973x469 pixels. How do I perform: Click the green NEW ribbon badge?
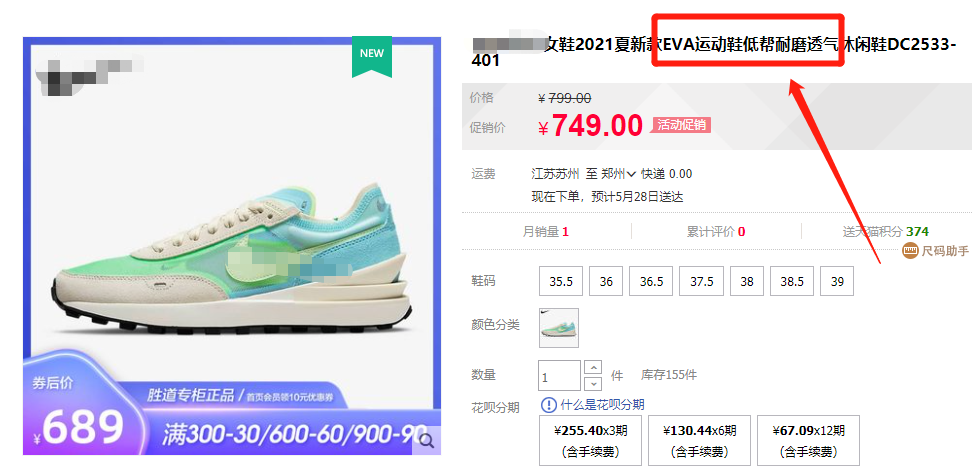(372, 57)
